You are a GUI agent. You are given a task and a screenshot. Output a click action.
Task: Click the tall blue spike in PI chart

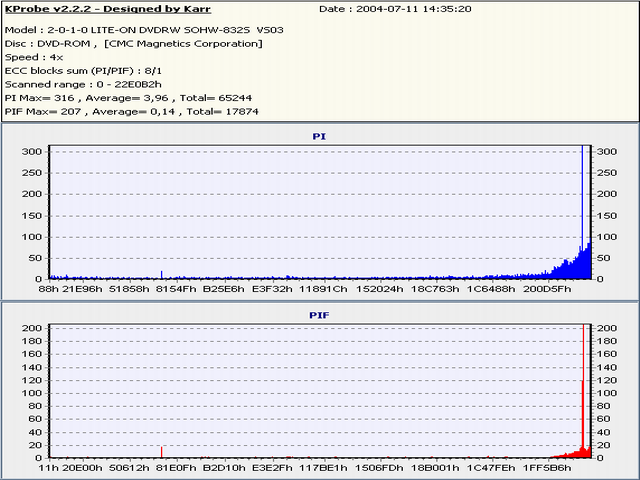(582, 200)
